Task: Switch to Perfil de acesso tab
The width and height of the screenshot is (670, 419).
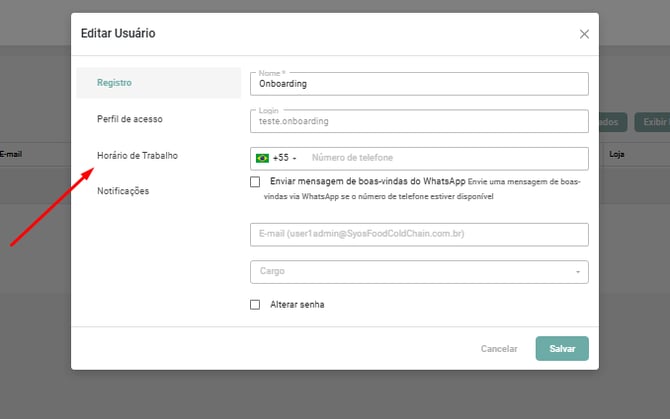Action: pos(129,119)
